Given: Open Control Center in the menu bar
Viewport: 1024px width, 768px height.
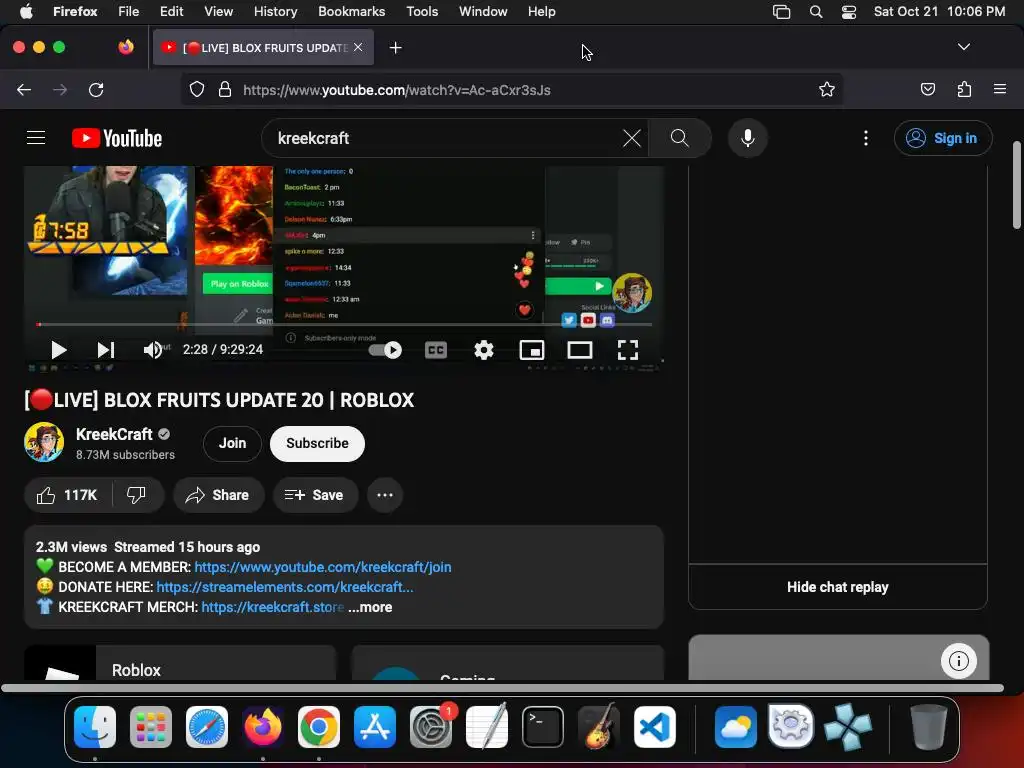Looking at the screenshot, I should point(848,11).
